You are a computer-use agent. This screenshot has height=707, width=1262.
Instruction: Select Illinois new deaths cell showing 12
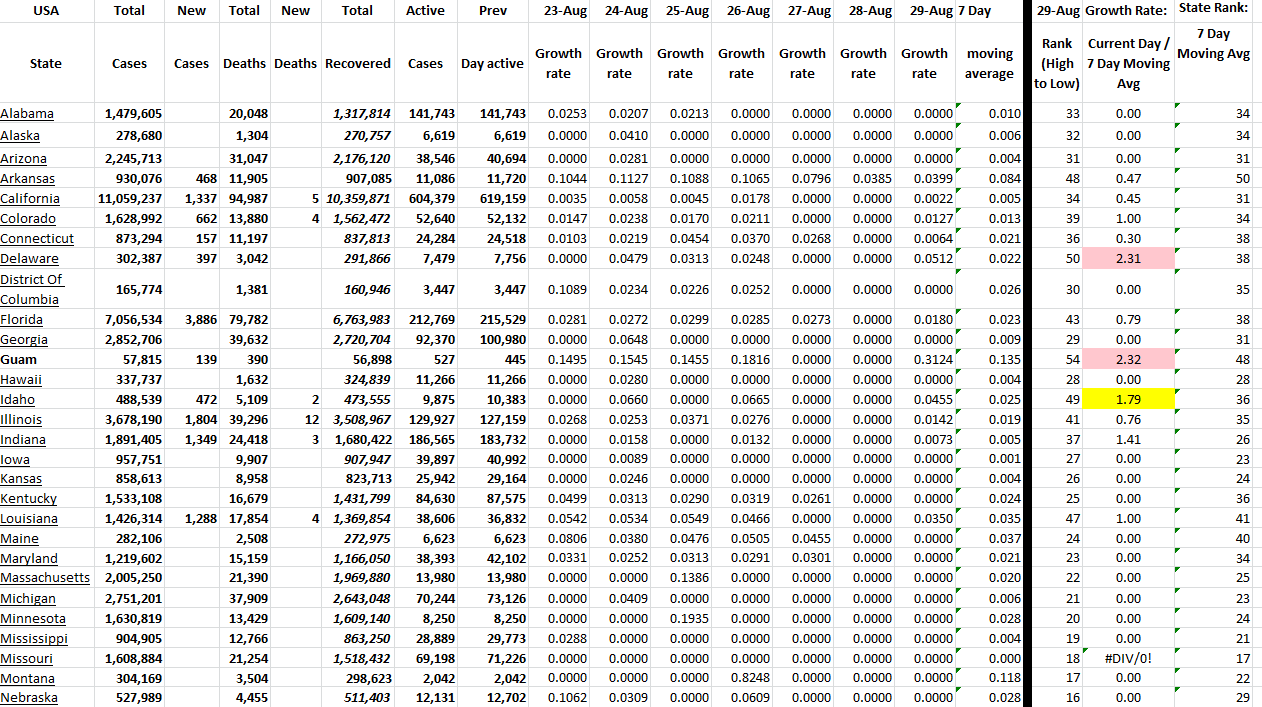[x=295, y=420]
